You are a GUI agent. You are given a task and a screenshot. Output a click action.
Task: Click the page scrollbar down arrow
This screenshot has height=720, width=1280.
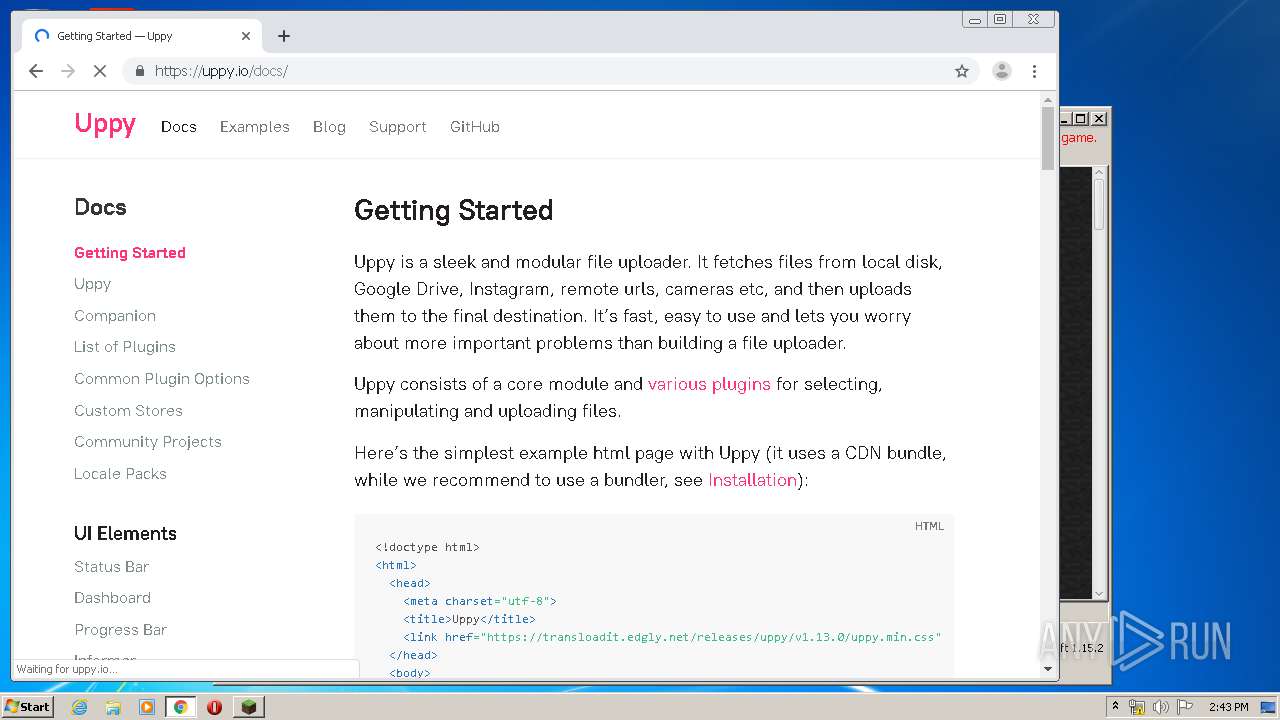point(1048,671)
